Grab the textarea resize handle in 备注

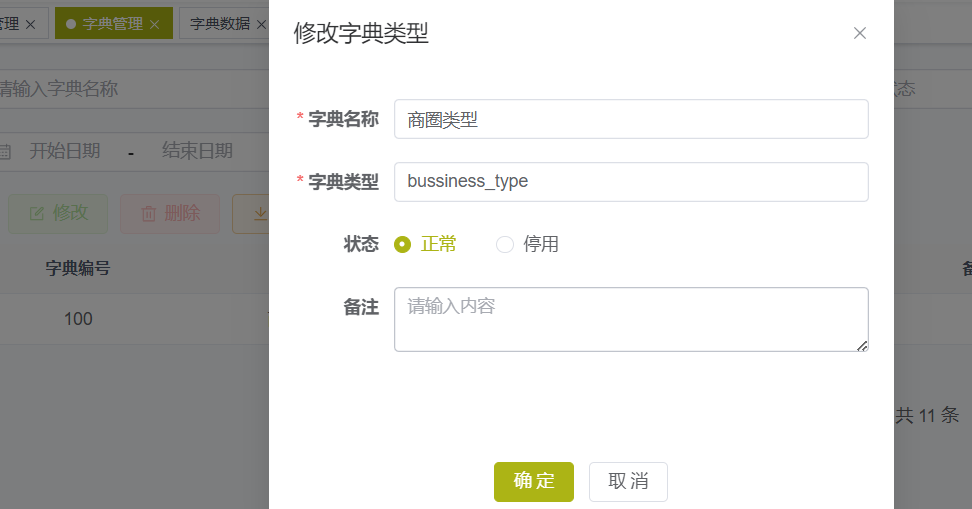click(862, 346)
